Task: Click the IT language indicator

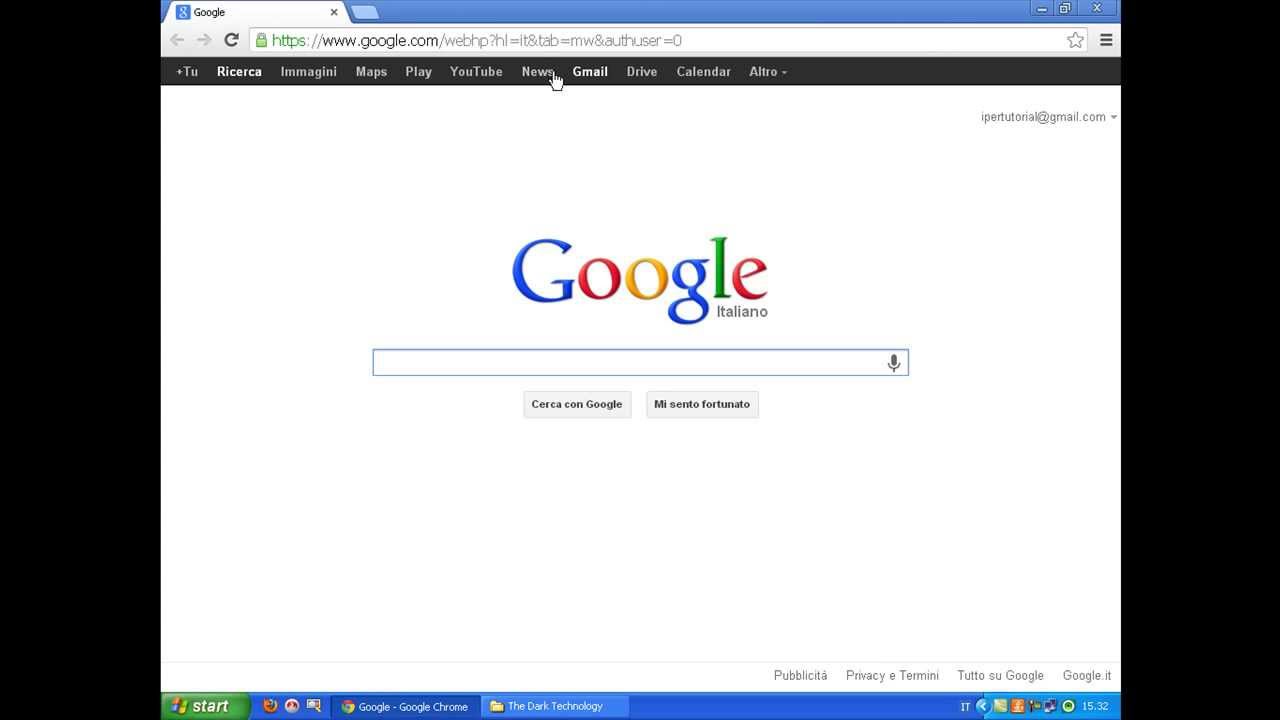Action: point(965,706)
